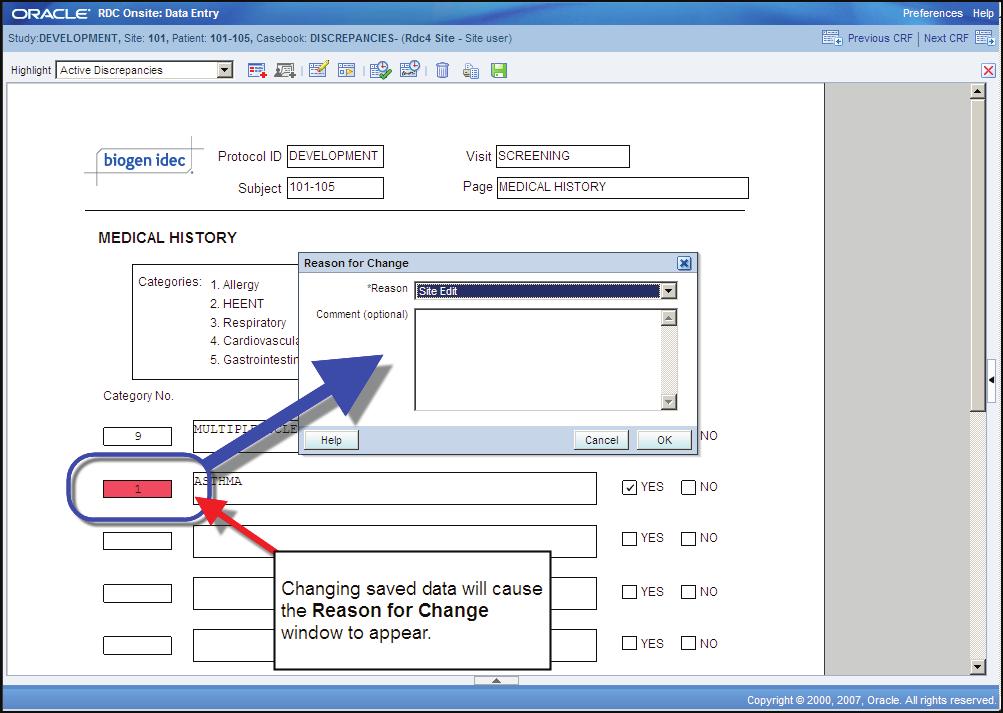Screen dimensions: 1003x713
Task: Click the empty description field in the row below ASTHMA
Action: pos(395,542)
